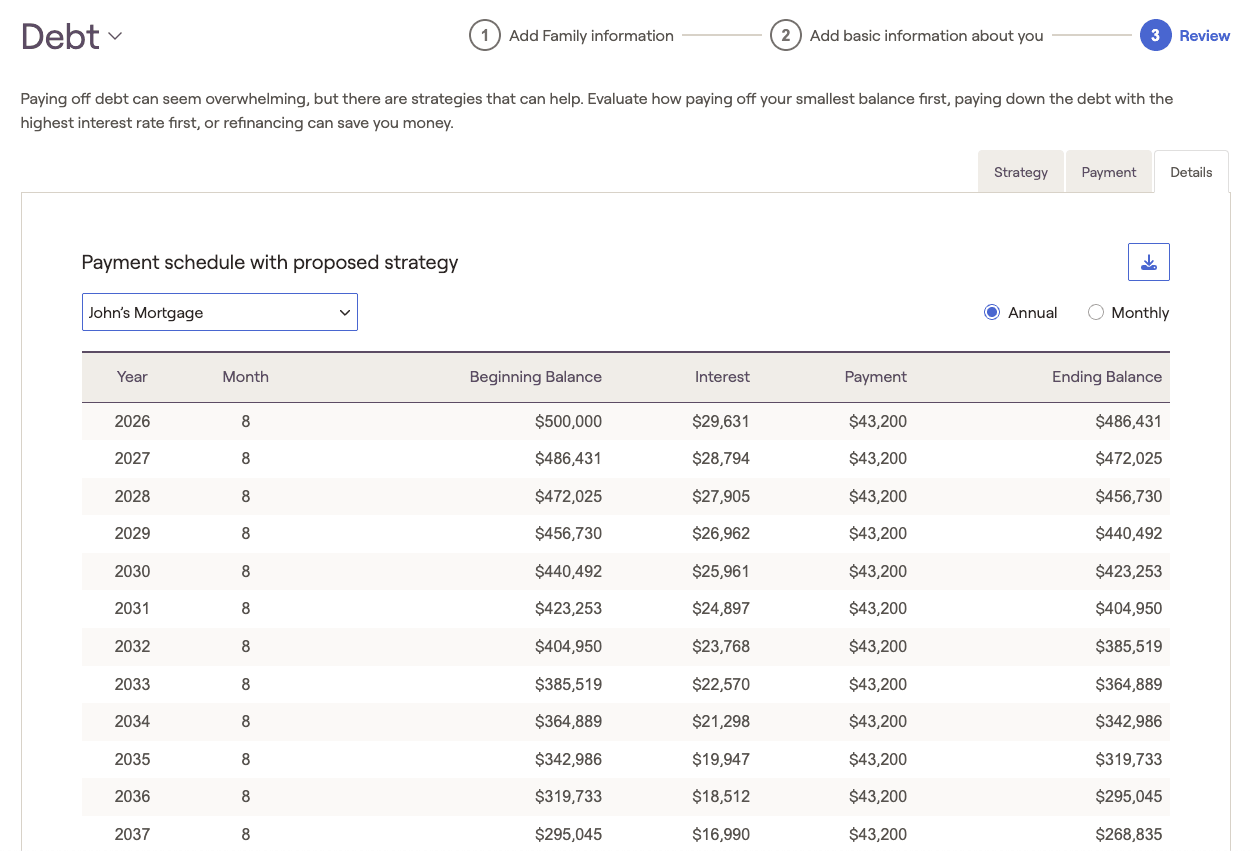
Task: Click the $26,962 interest value
Action: (x=721, y=534)
